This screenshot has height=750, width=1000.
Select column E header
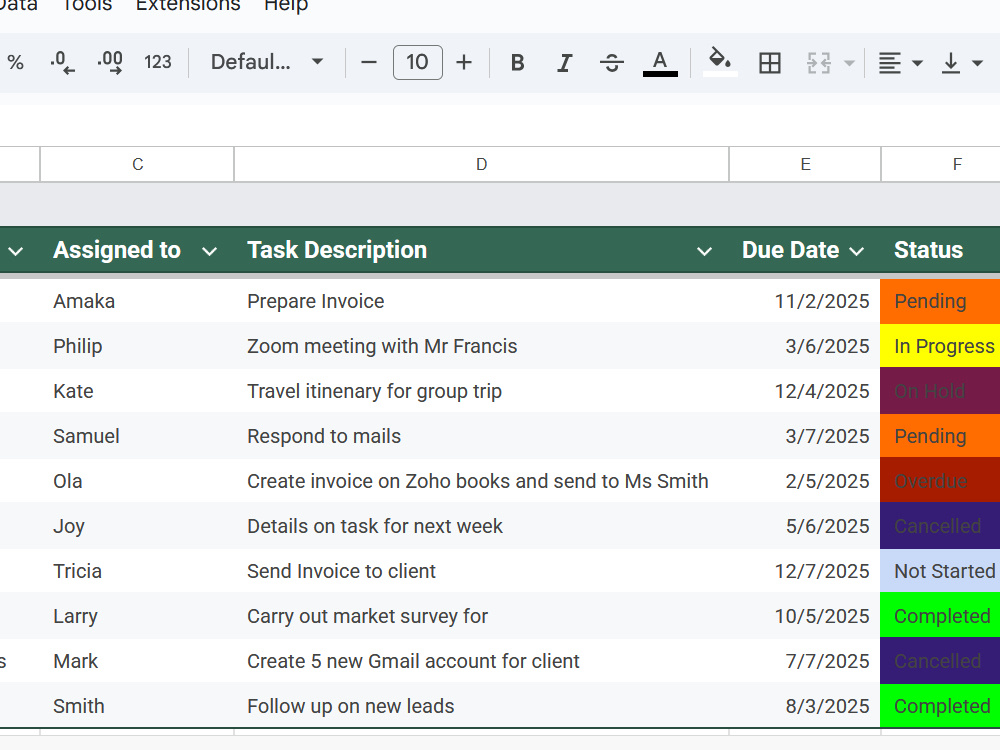[x=805, y=165]
